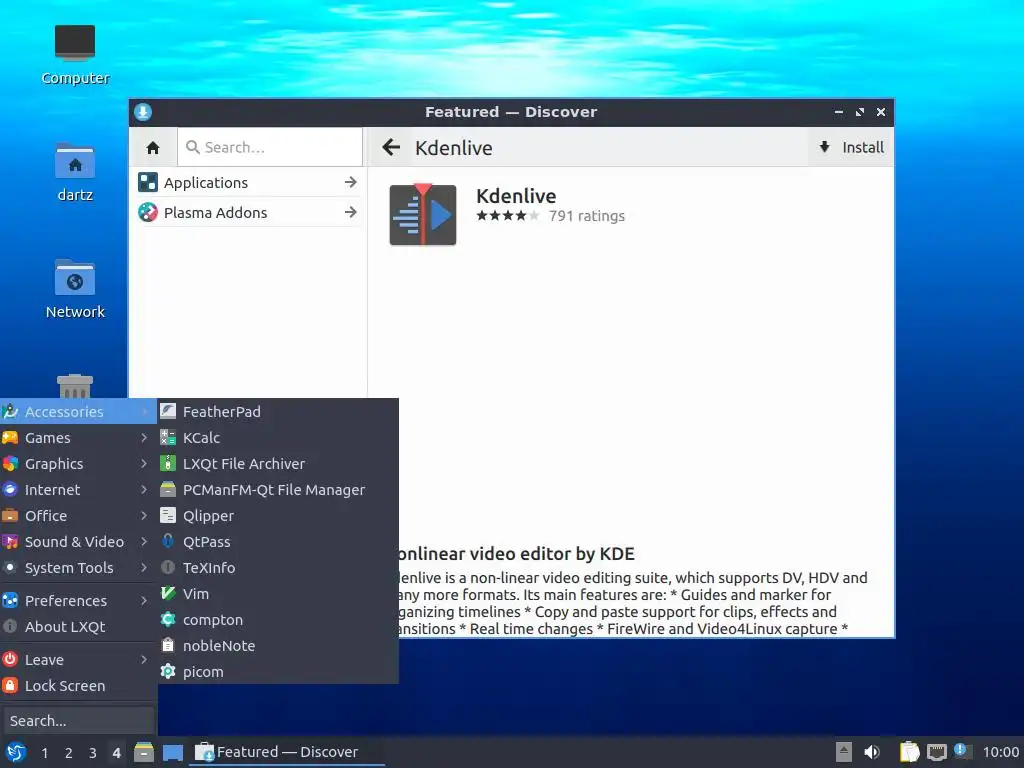Image resolution: width=1024 pixels, height=768 pixels.
Task: Click the show desktop taskbar icon
Action: coord(172,752)
